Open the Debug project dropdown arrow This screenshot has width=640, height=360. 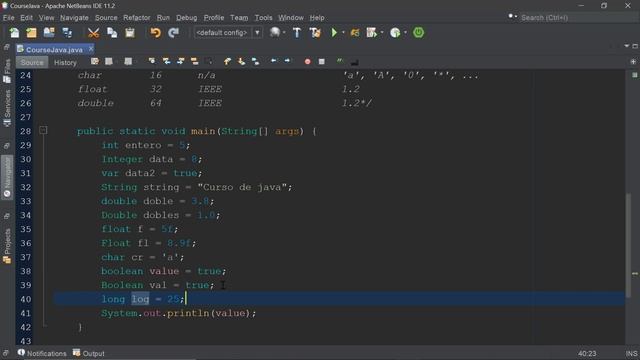[382, 33]
